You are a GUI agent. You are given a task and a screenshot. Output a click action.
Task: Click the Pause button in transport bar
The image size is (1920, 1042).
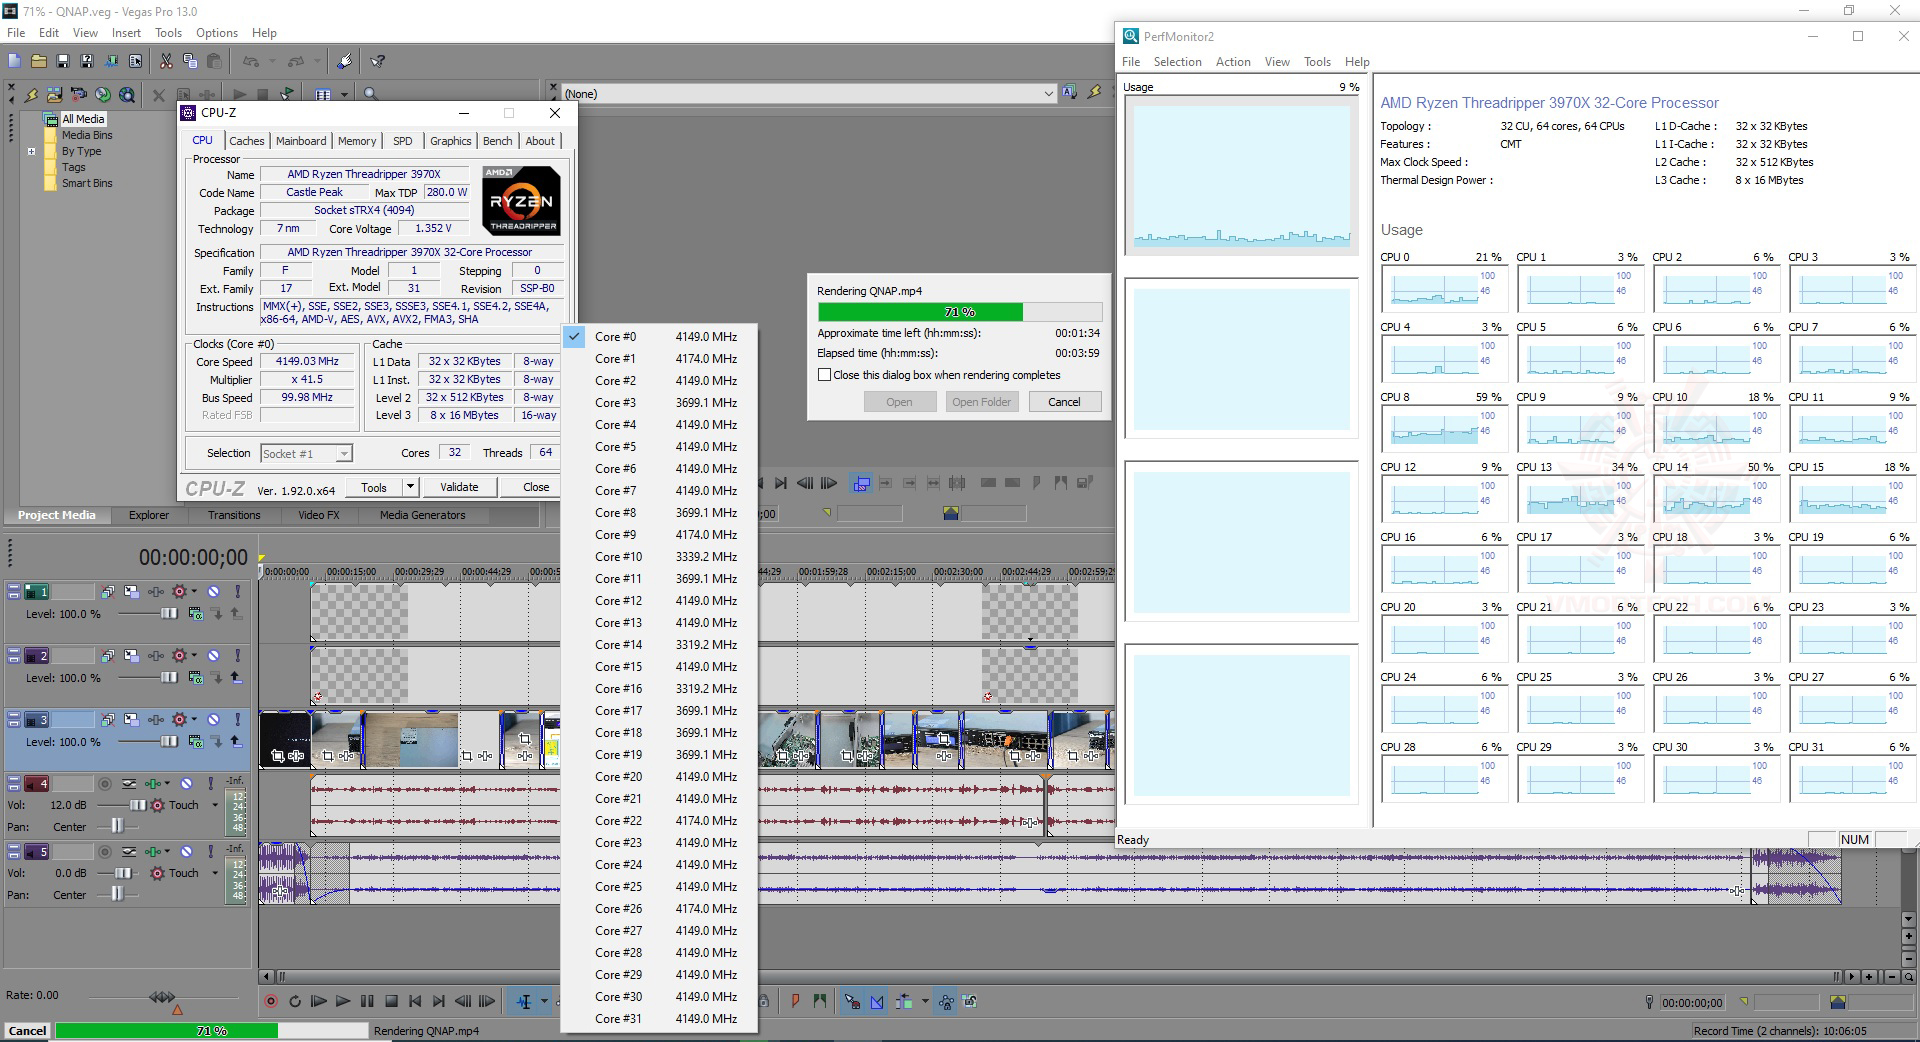[x=367, y=1001]
